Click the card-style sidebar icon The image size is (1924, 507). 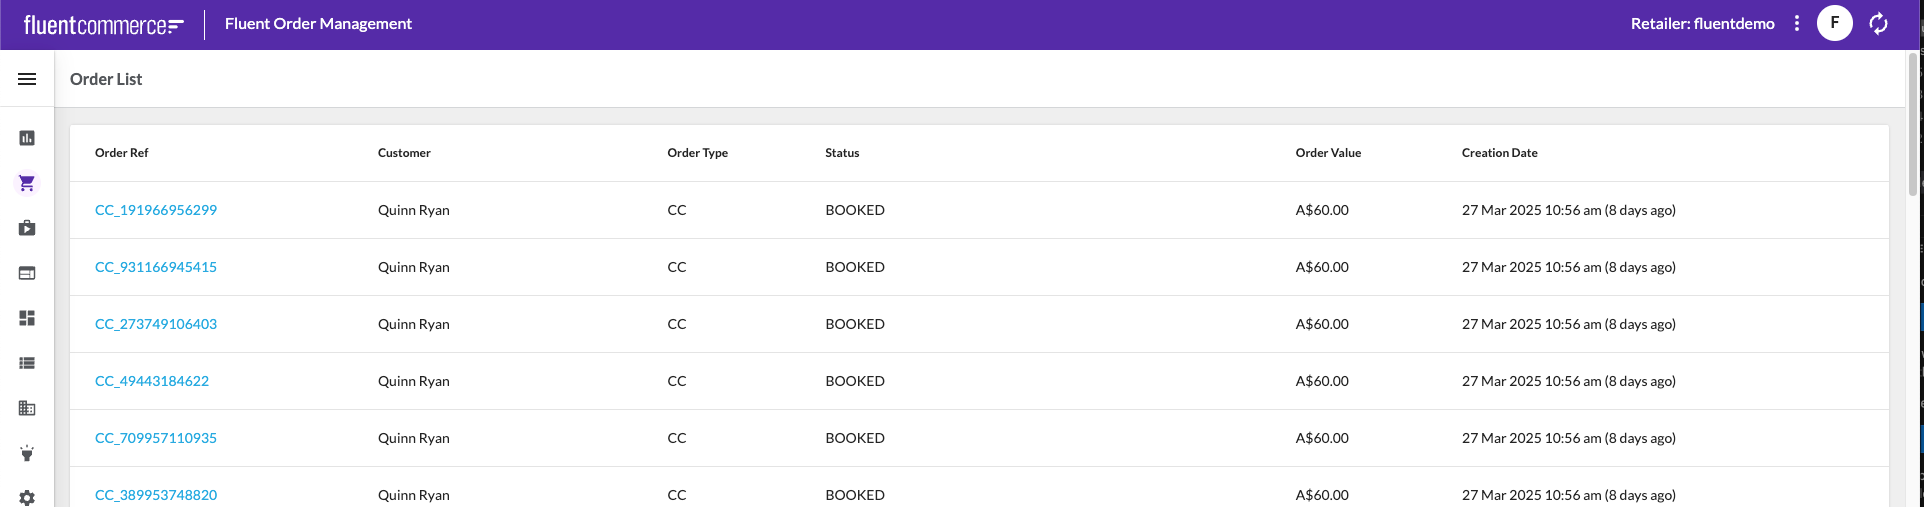pos(27,273)
